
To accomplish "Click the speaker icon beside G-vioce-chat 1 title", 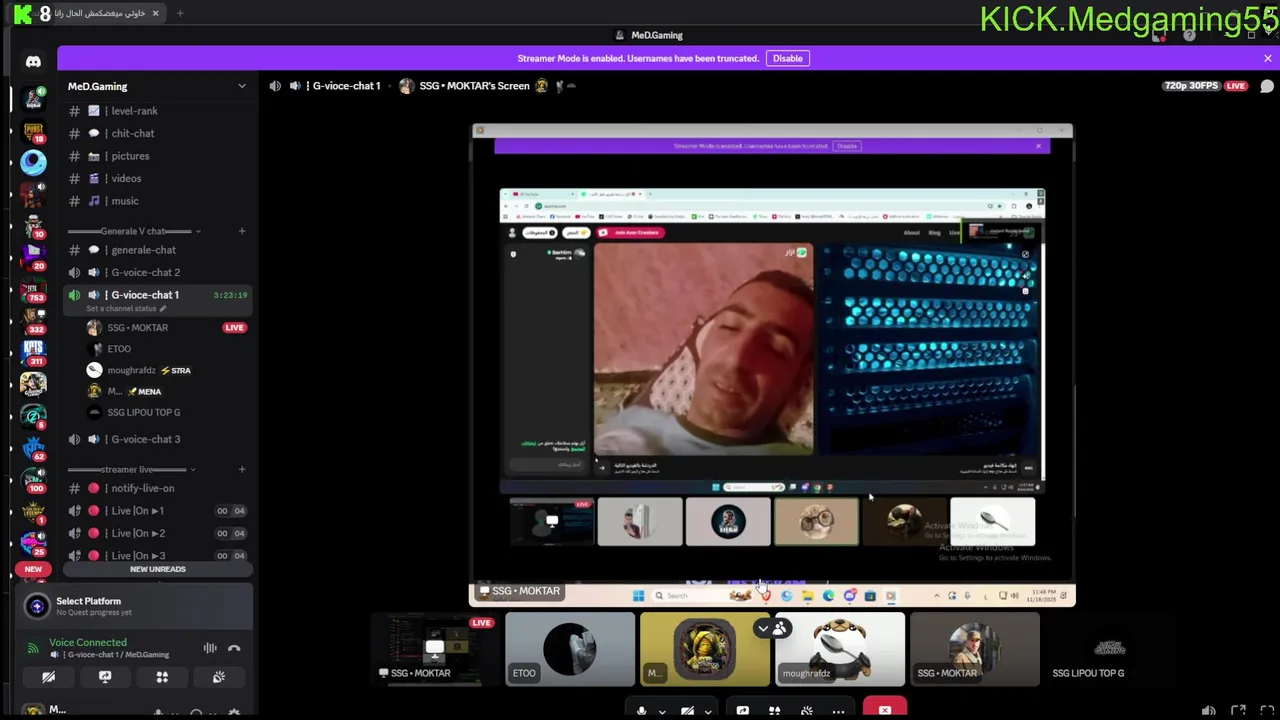I will (x=275, y=86).
